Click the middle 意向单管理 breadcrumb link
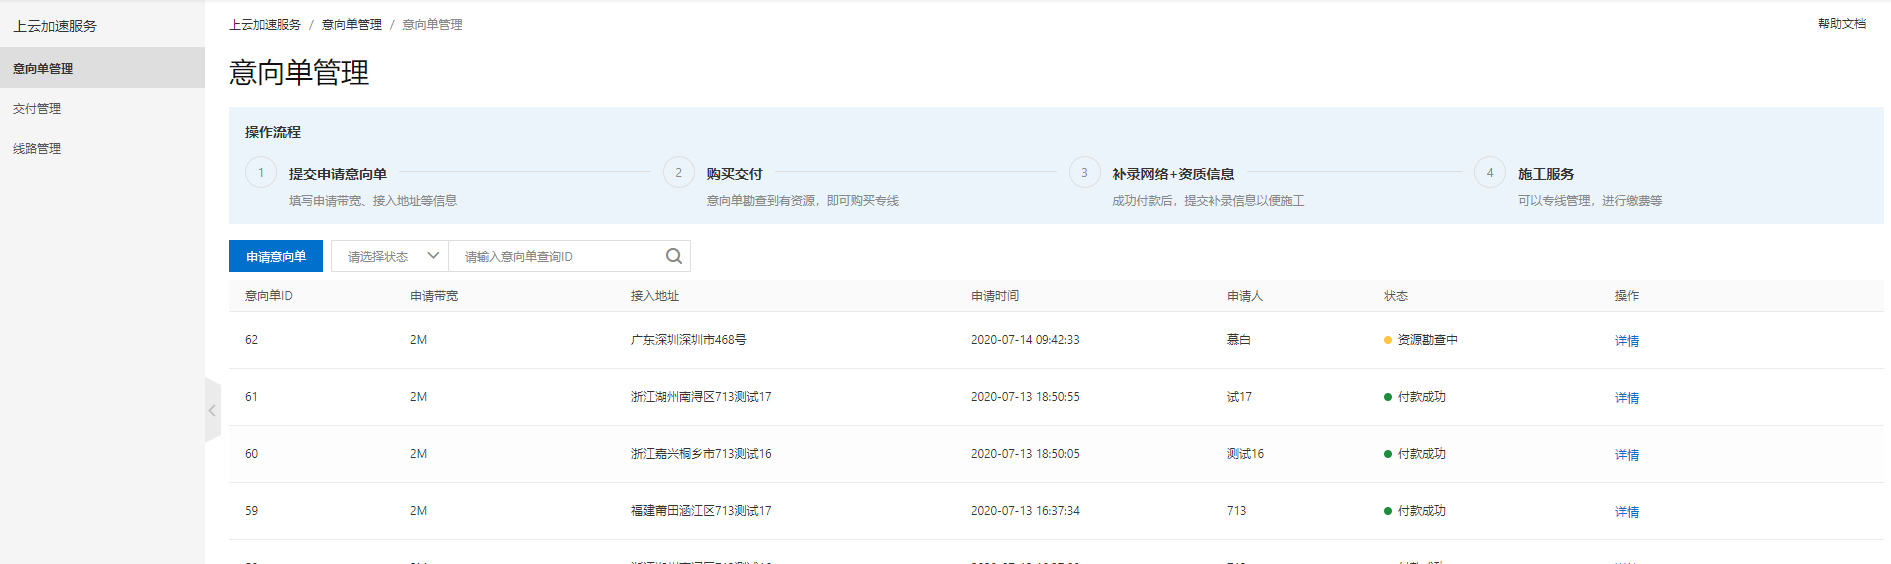 [x=352, y=24]
